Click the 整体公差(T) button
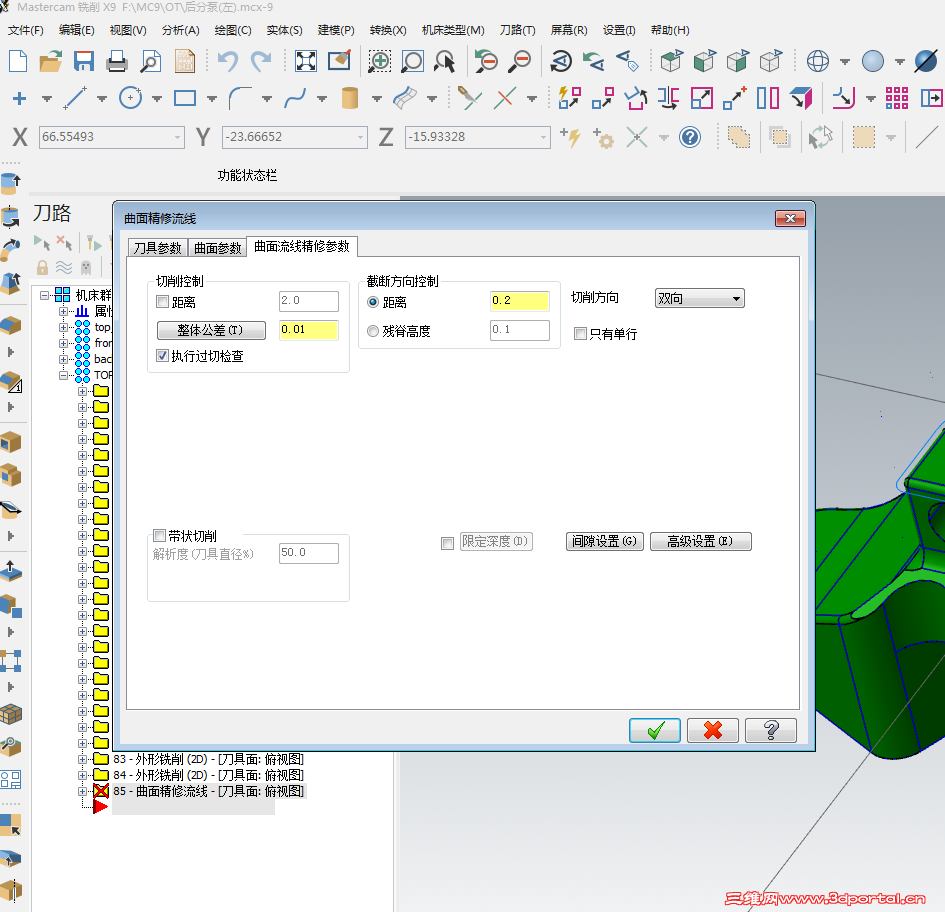945x912 pixels. [211, 330]
